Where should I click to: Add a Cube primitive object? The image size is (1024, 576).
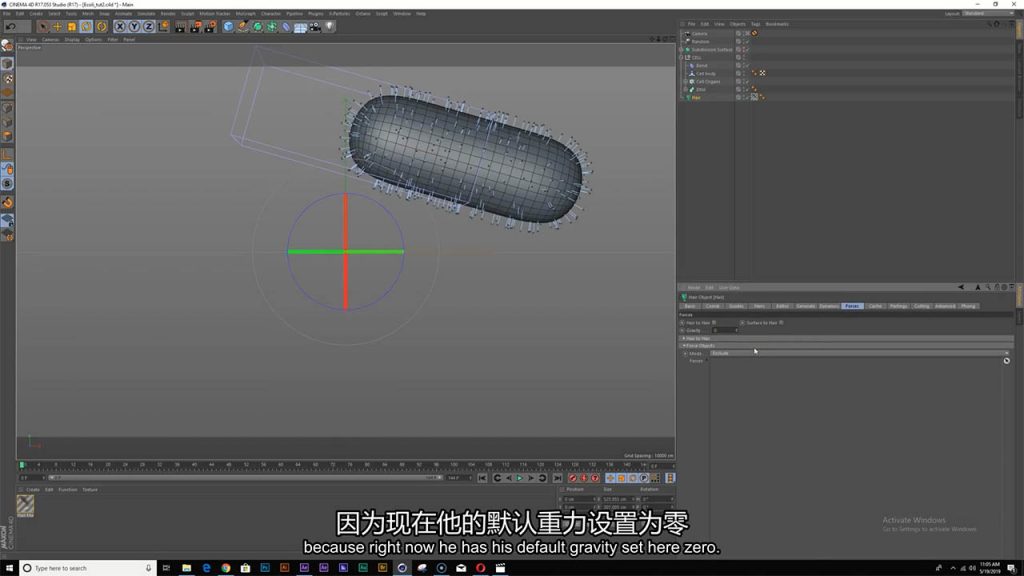(x=228, y=27)
